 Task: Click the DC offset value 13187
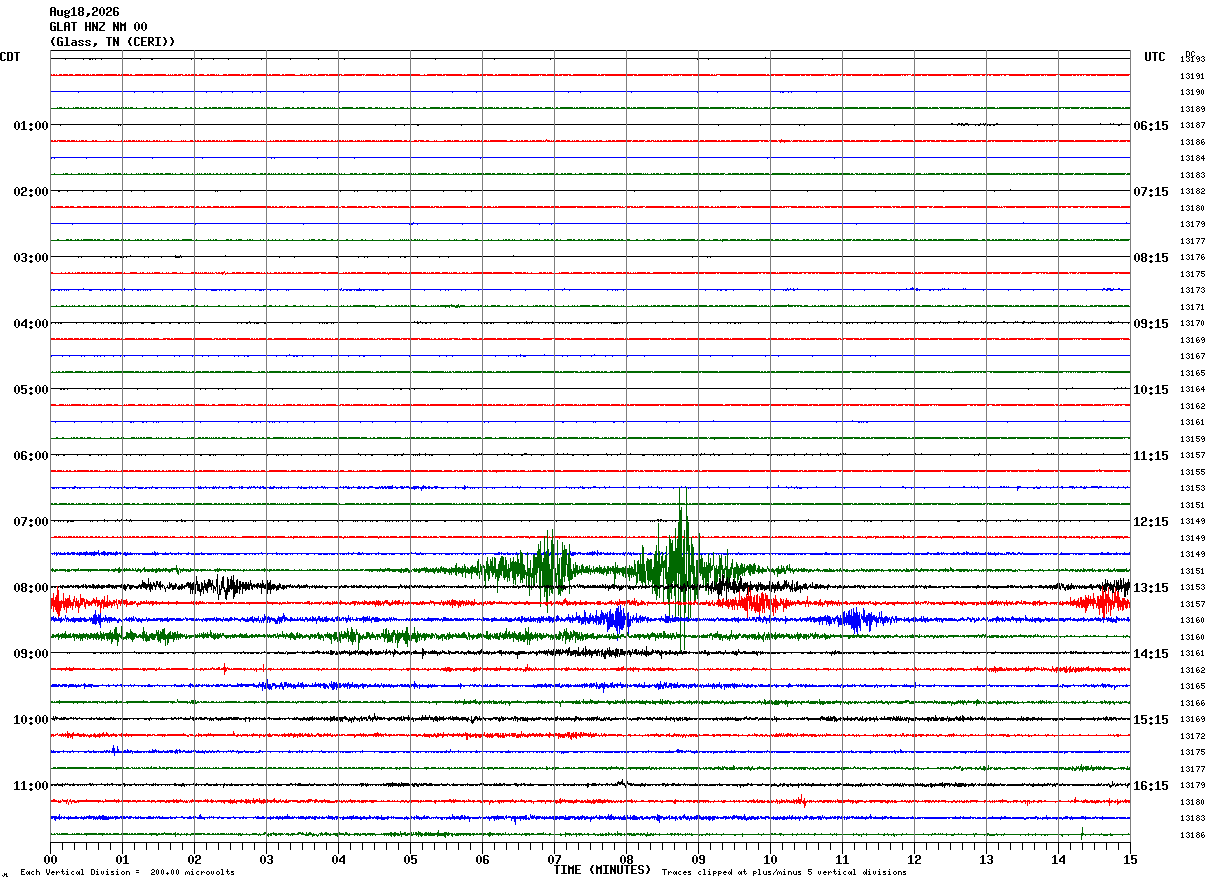pos(1192,126)
